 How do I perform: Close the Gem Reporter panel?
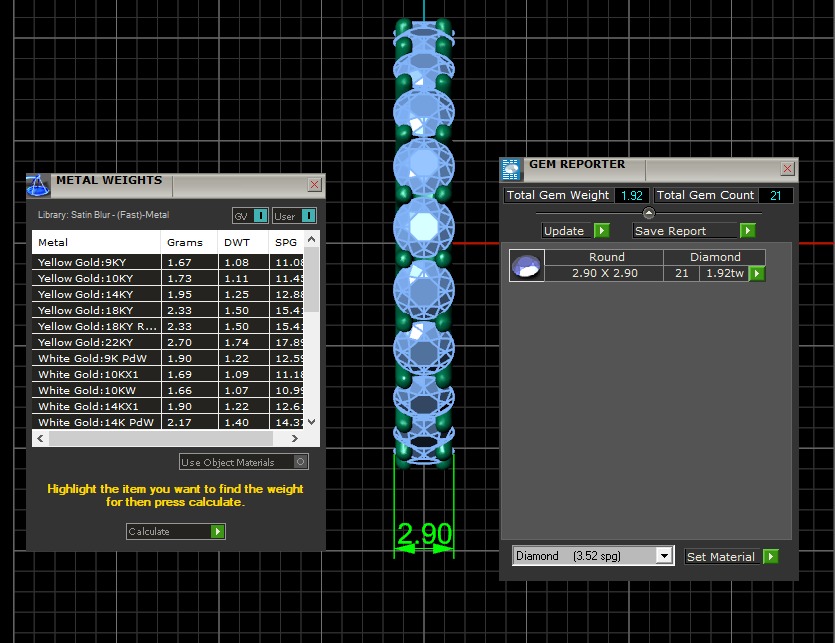[x=788, y=169]
